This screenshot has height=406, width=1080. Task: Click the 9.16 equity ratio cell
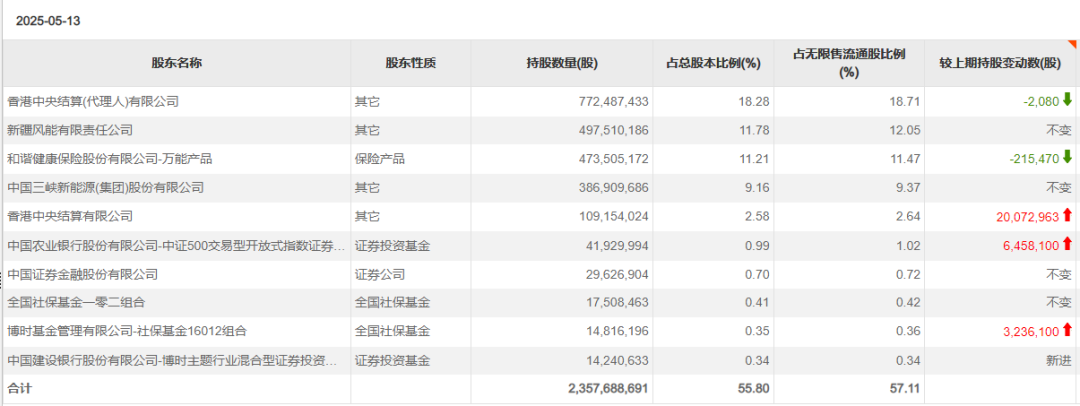tap(759, 187)
